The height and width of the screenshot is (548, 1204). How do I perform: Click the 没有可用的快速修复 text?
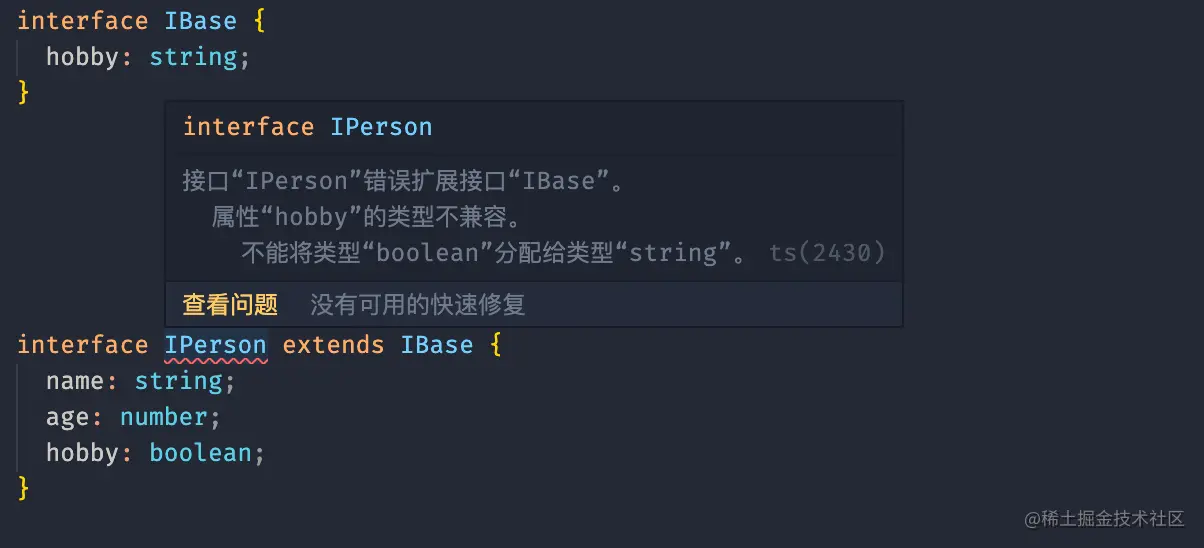click(417, 304)
